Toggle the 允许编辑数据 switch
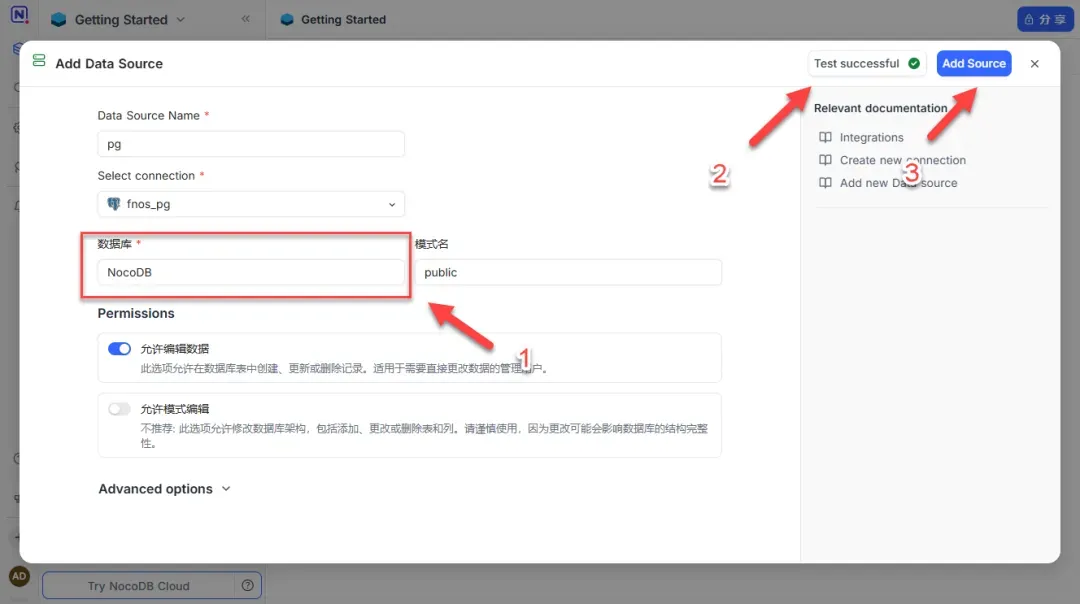 [x=119, y=348]
